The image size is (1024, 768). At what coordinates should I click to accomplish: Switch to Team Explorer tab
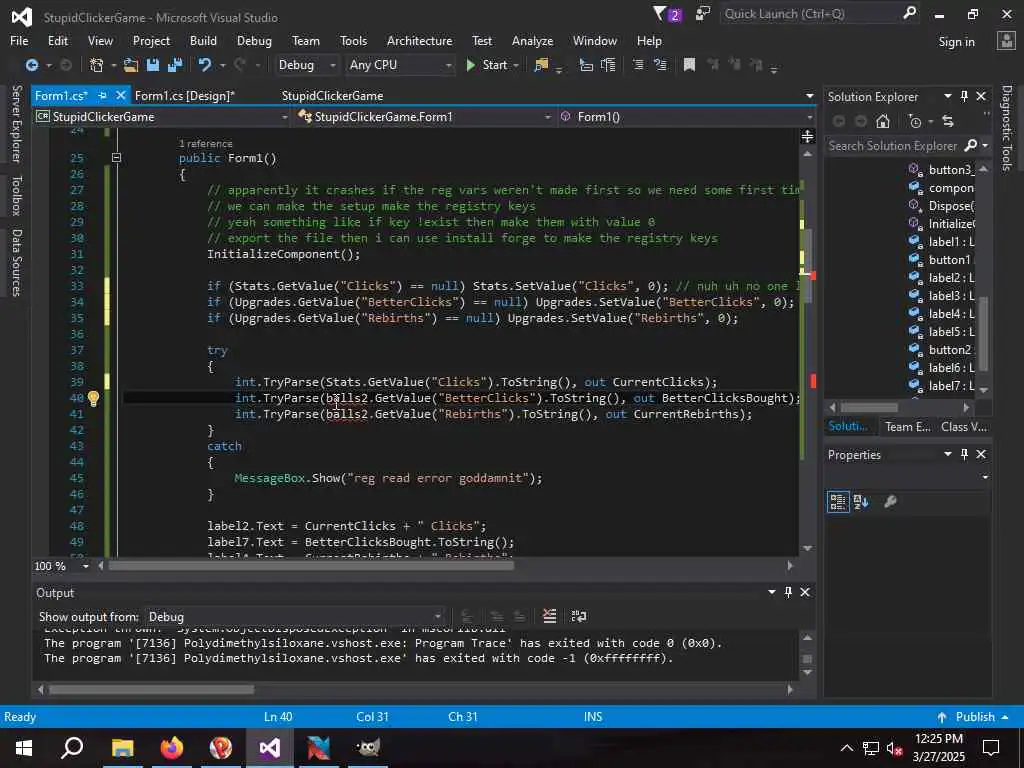click(x=907, y=426)
